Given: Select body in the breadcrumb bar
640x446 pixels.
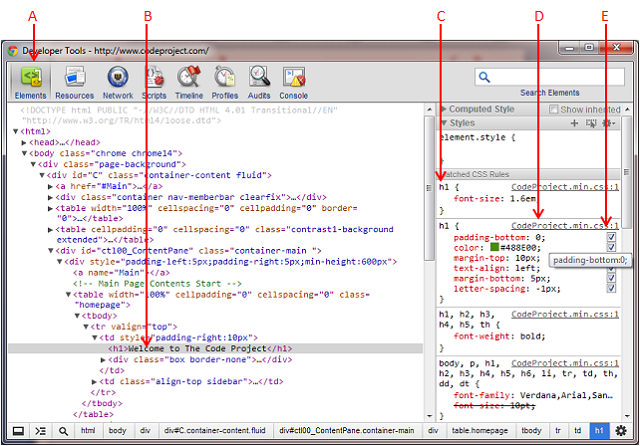Looking at the screenshot, I should point(118,431).
